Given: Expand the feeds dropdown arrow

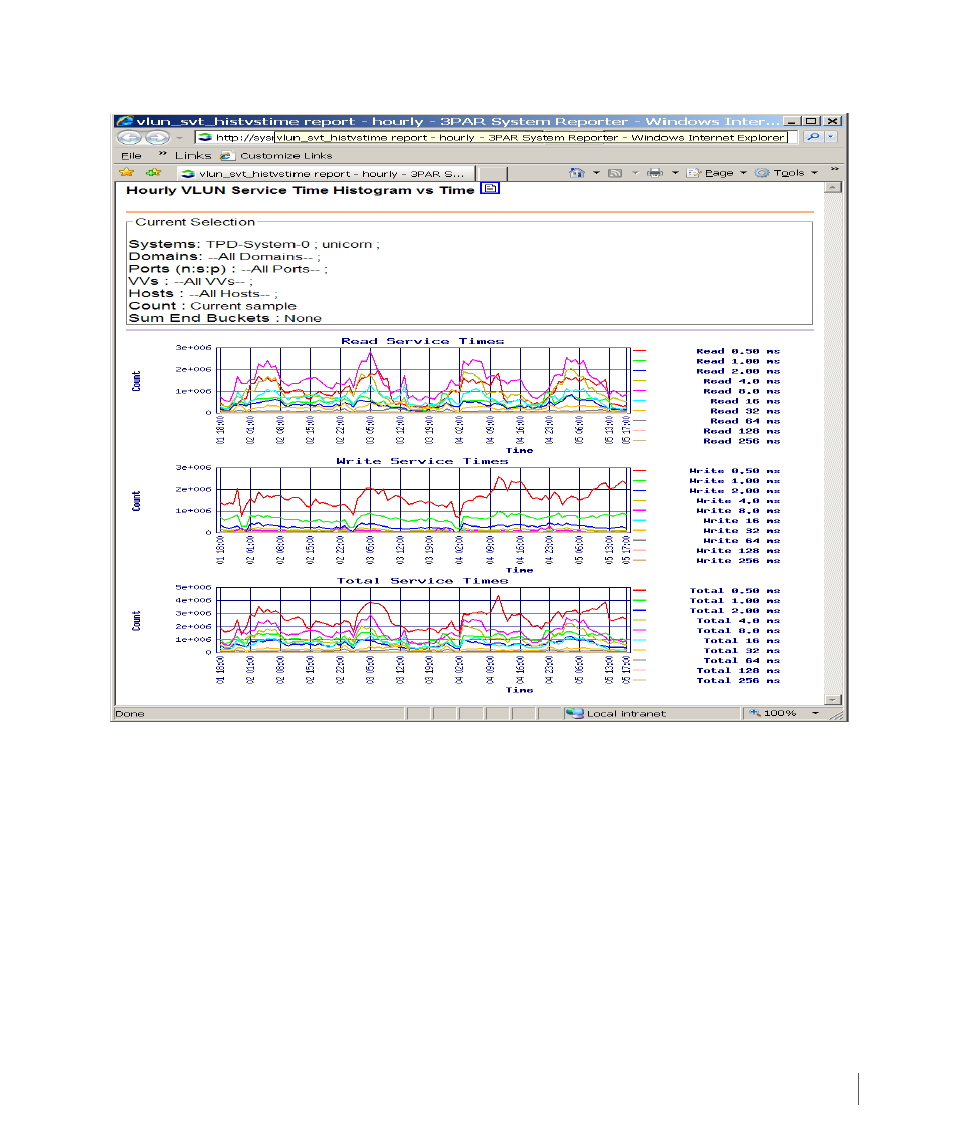Looking at the screenshot, I should point(635,173).
